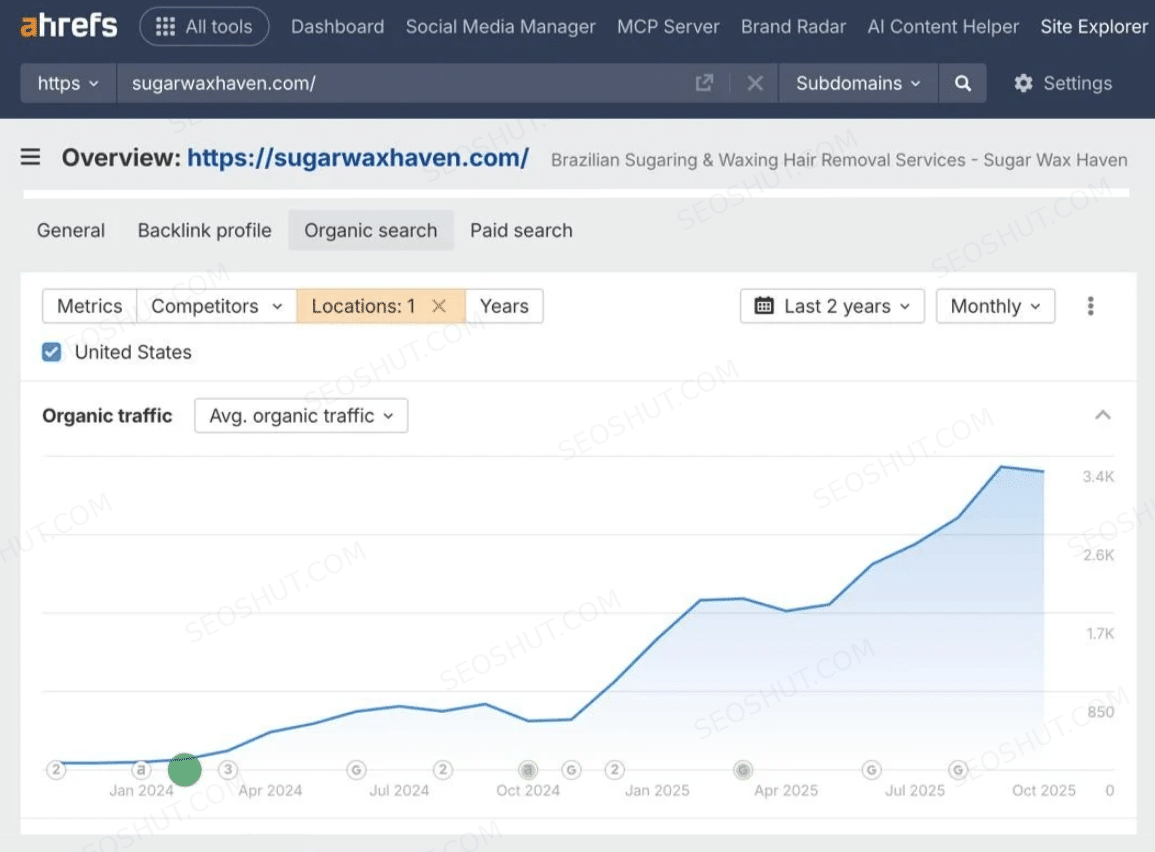Select the Years comparison mode
The width and height of the screenshot is (1155, 852).
(x=504, y=306)
